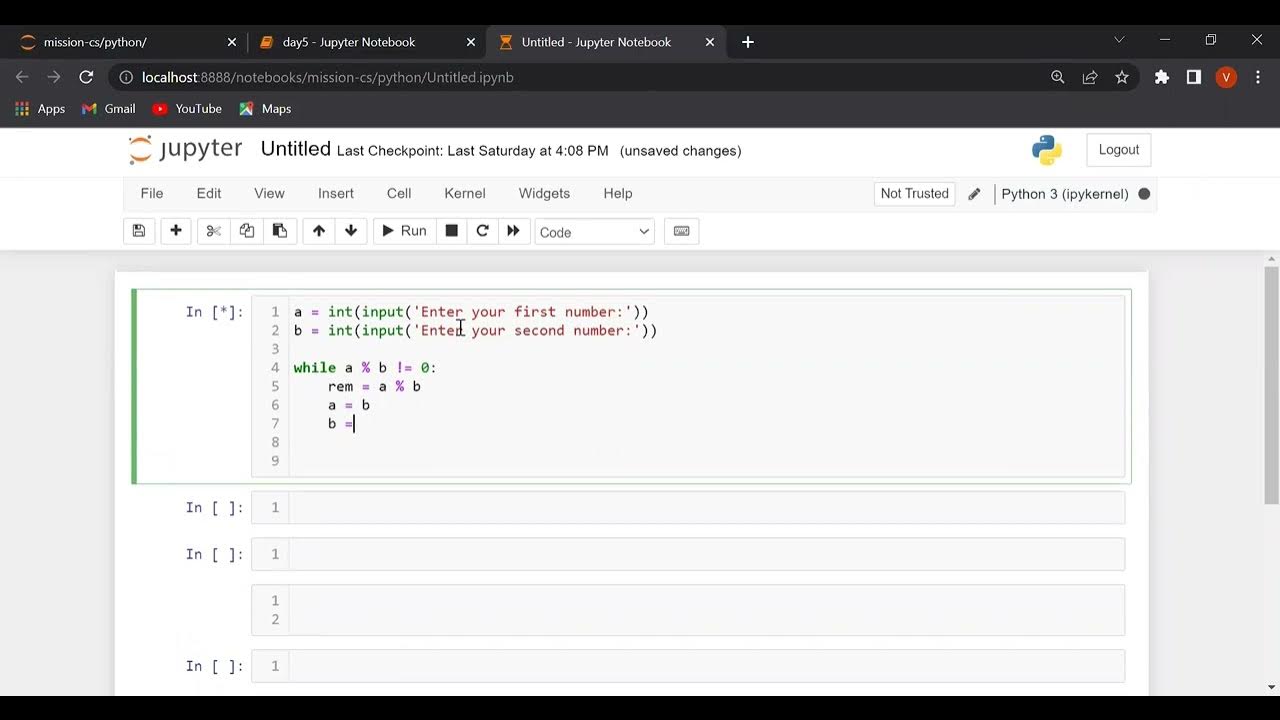Open the File menu
The width and height of the screenshot is (1280, 720).
click(152, 193)
